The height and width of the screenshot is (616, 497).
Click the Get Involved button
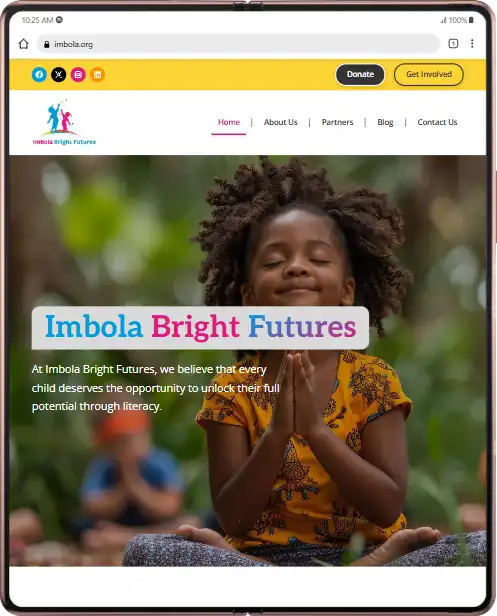pyautogui.click(x=429, y=74)
